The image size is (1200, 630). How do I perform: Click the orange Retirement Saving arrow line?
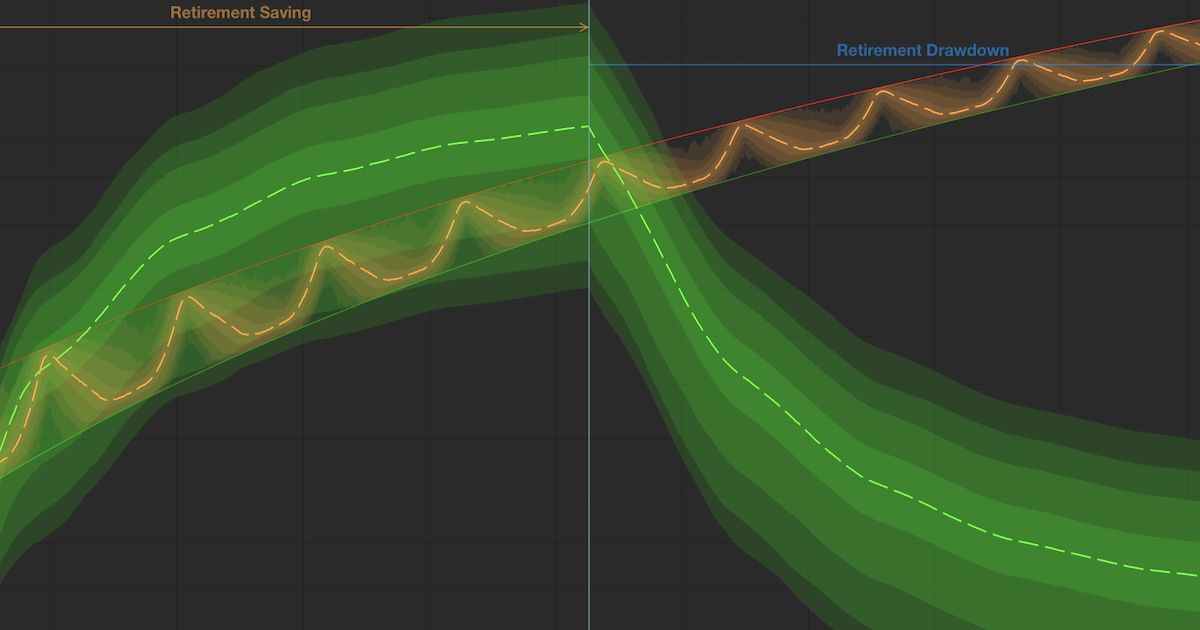[x=300, y=28]
